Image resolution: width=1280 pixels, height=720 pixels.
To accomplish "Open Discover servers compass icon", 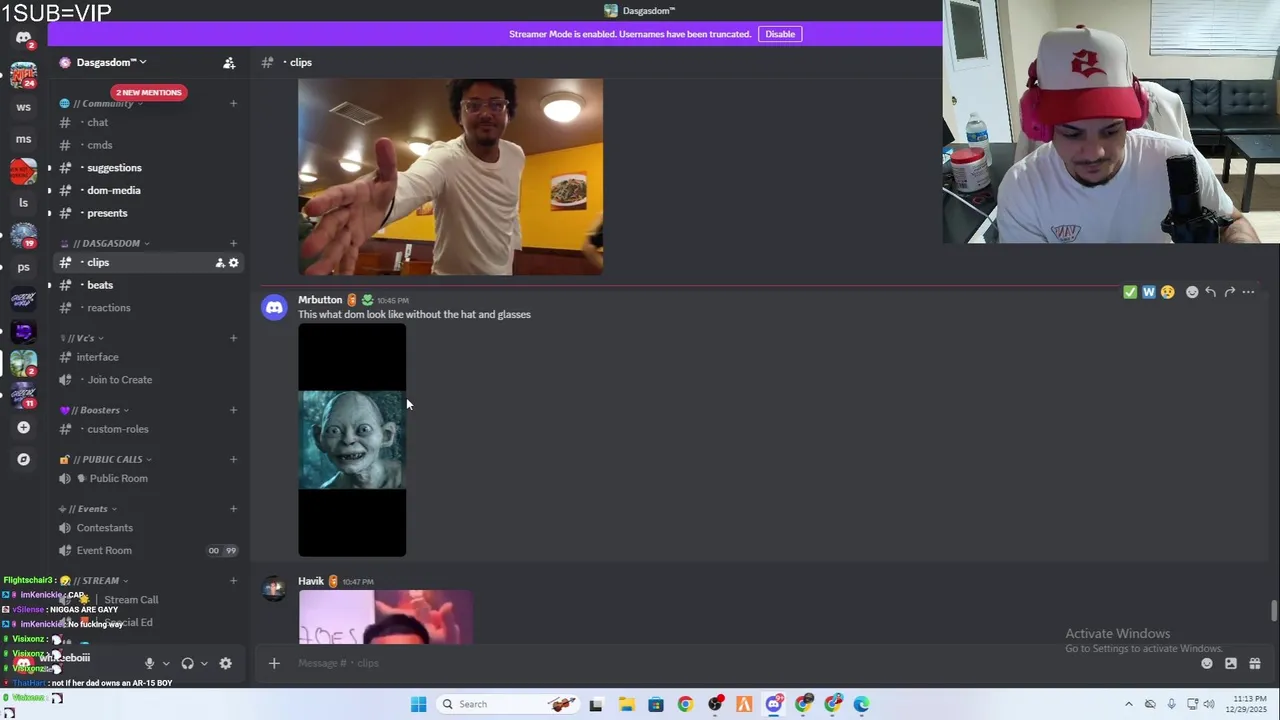I will coord(23,460).
